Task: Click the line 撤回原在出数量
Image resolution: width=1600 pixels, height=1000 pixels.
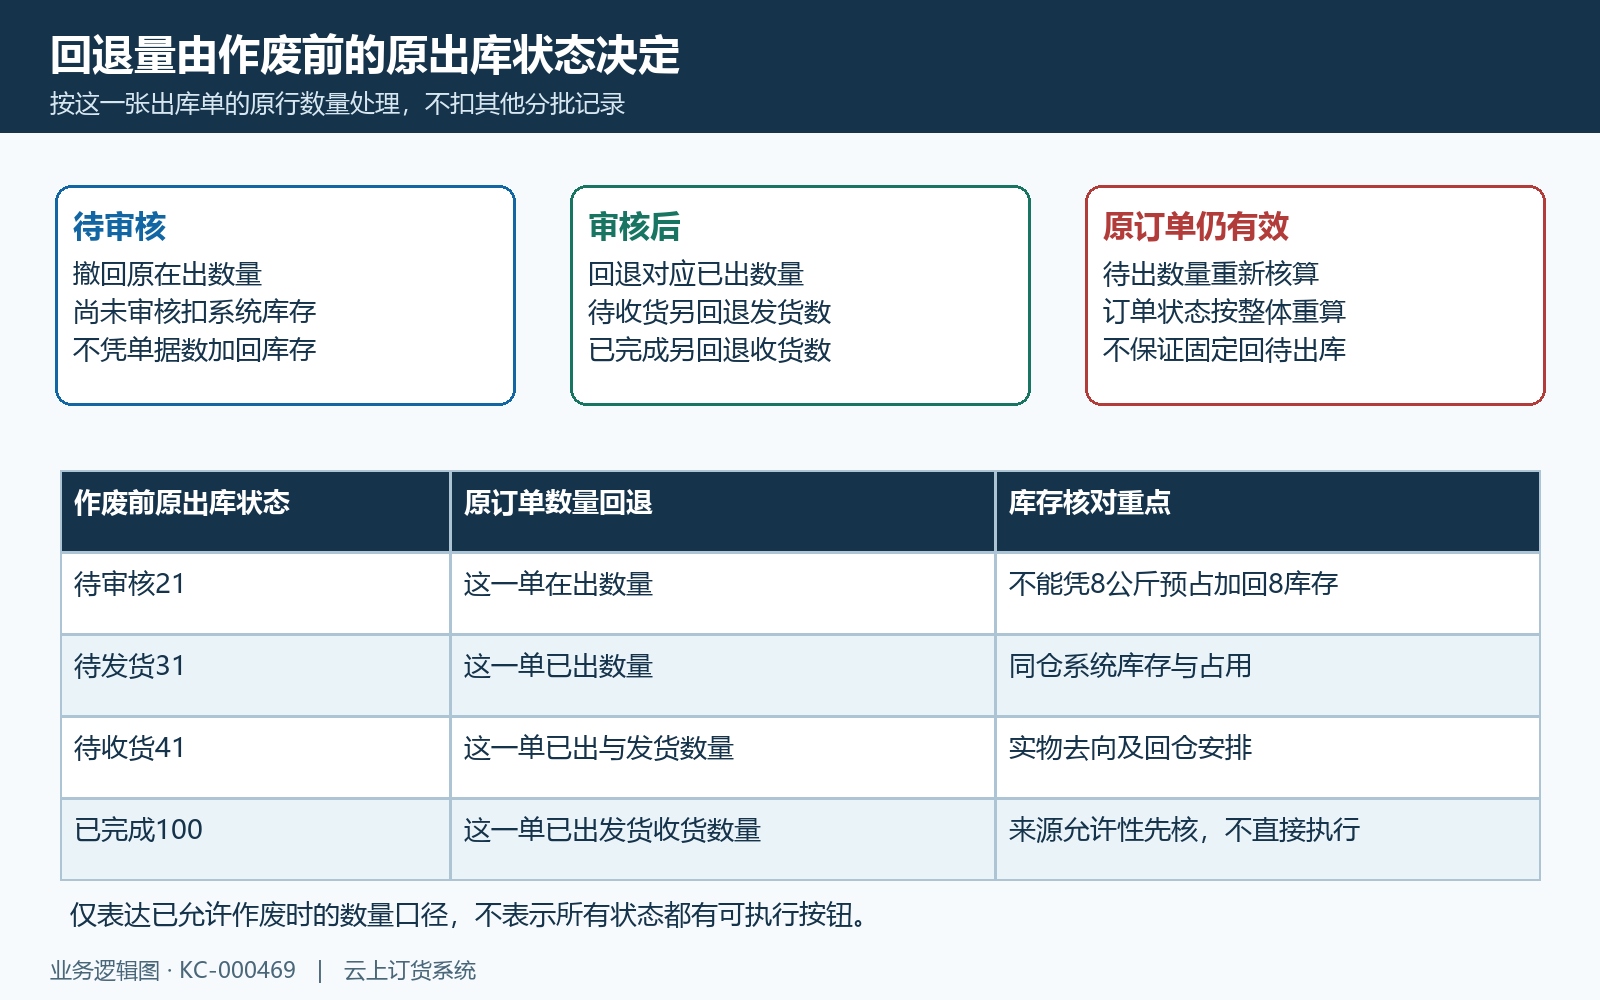Action: pyautogui.click(x=167, y=274)
